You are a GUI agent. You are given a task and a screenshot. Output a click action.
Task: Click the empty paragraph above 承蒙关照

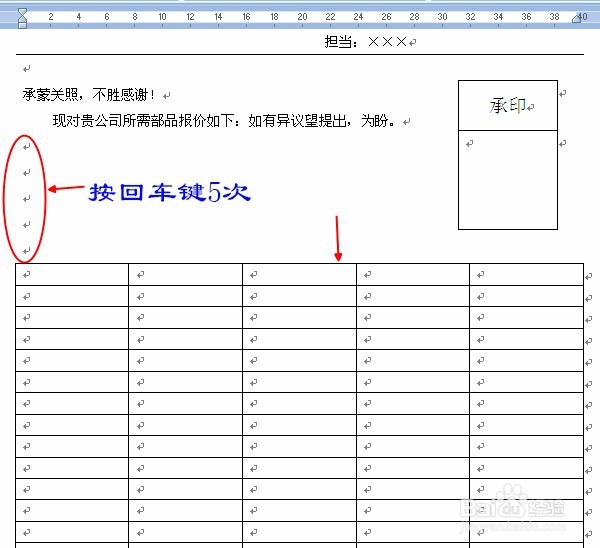[x=26, y=69]
